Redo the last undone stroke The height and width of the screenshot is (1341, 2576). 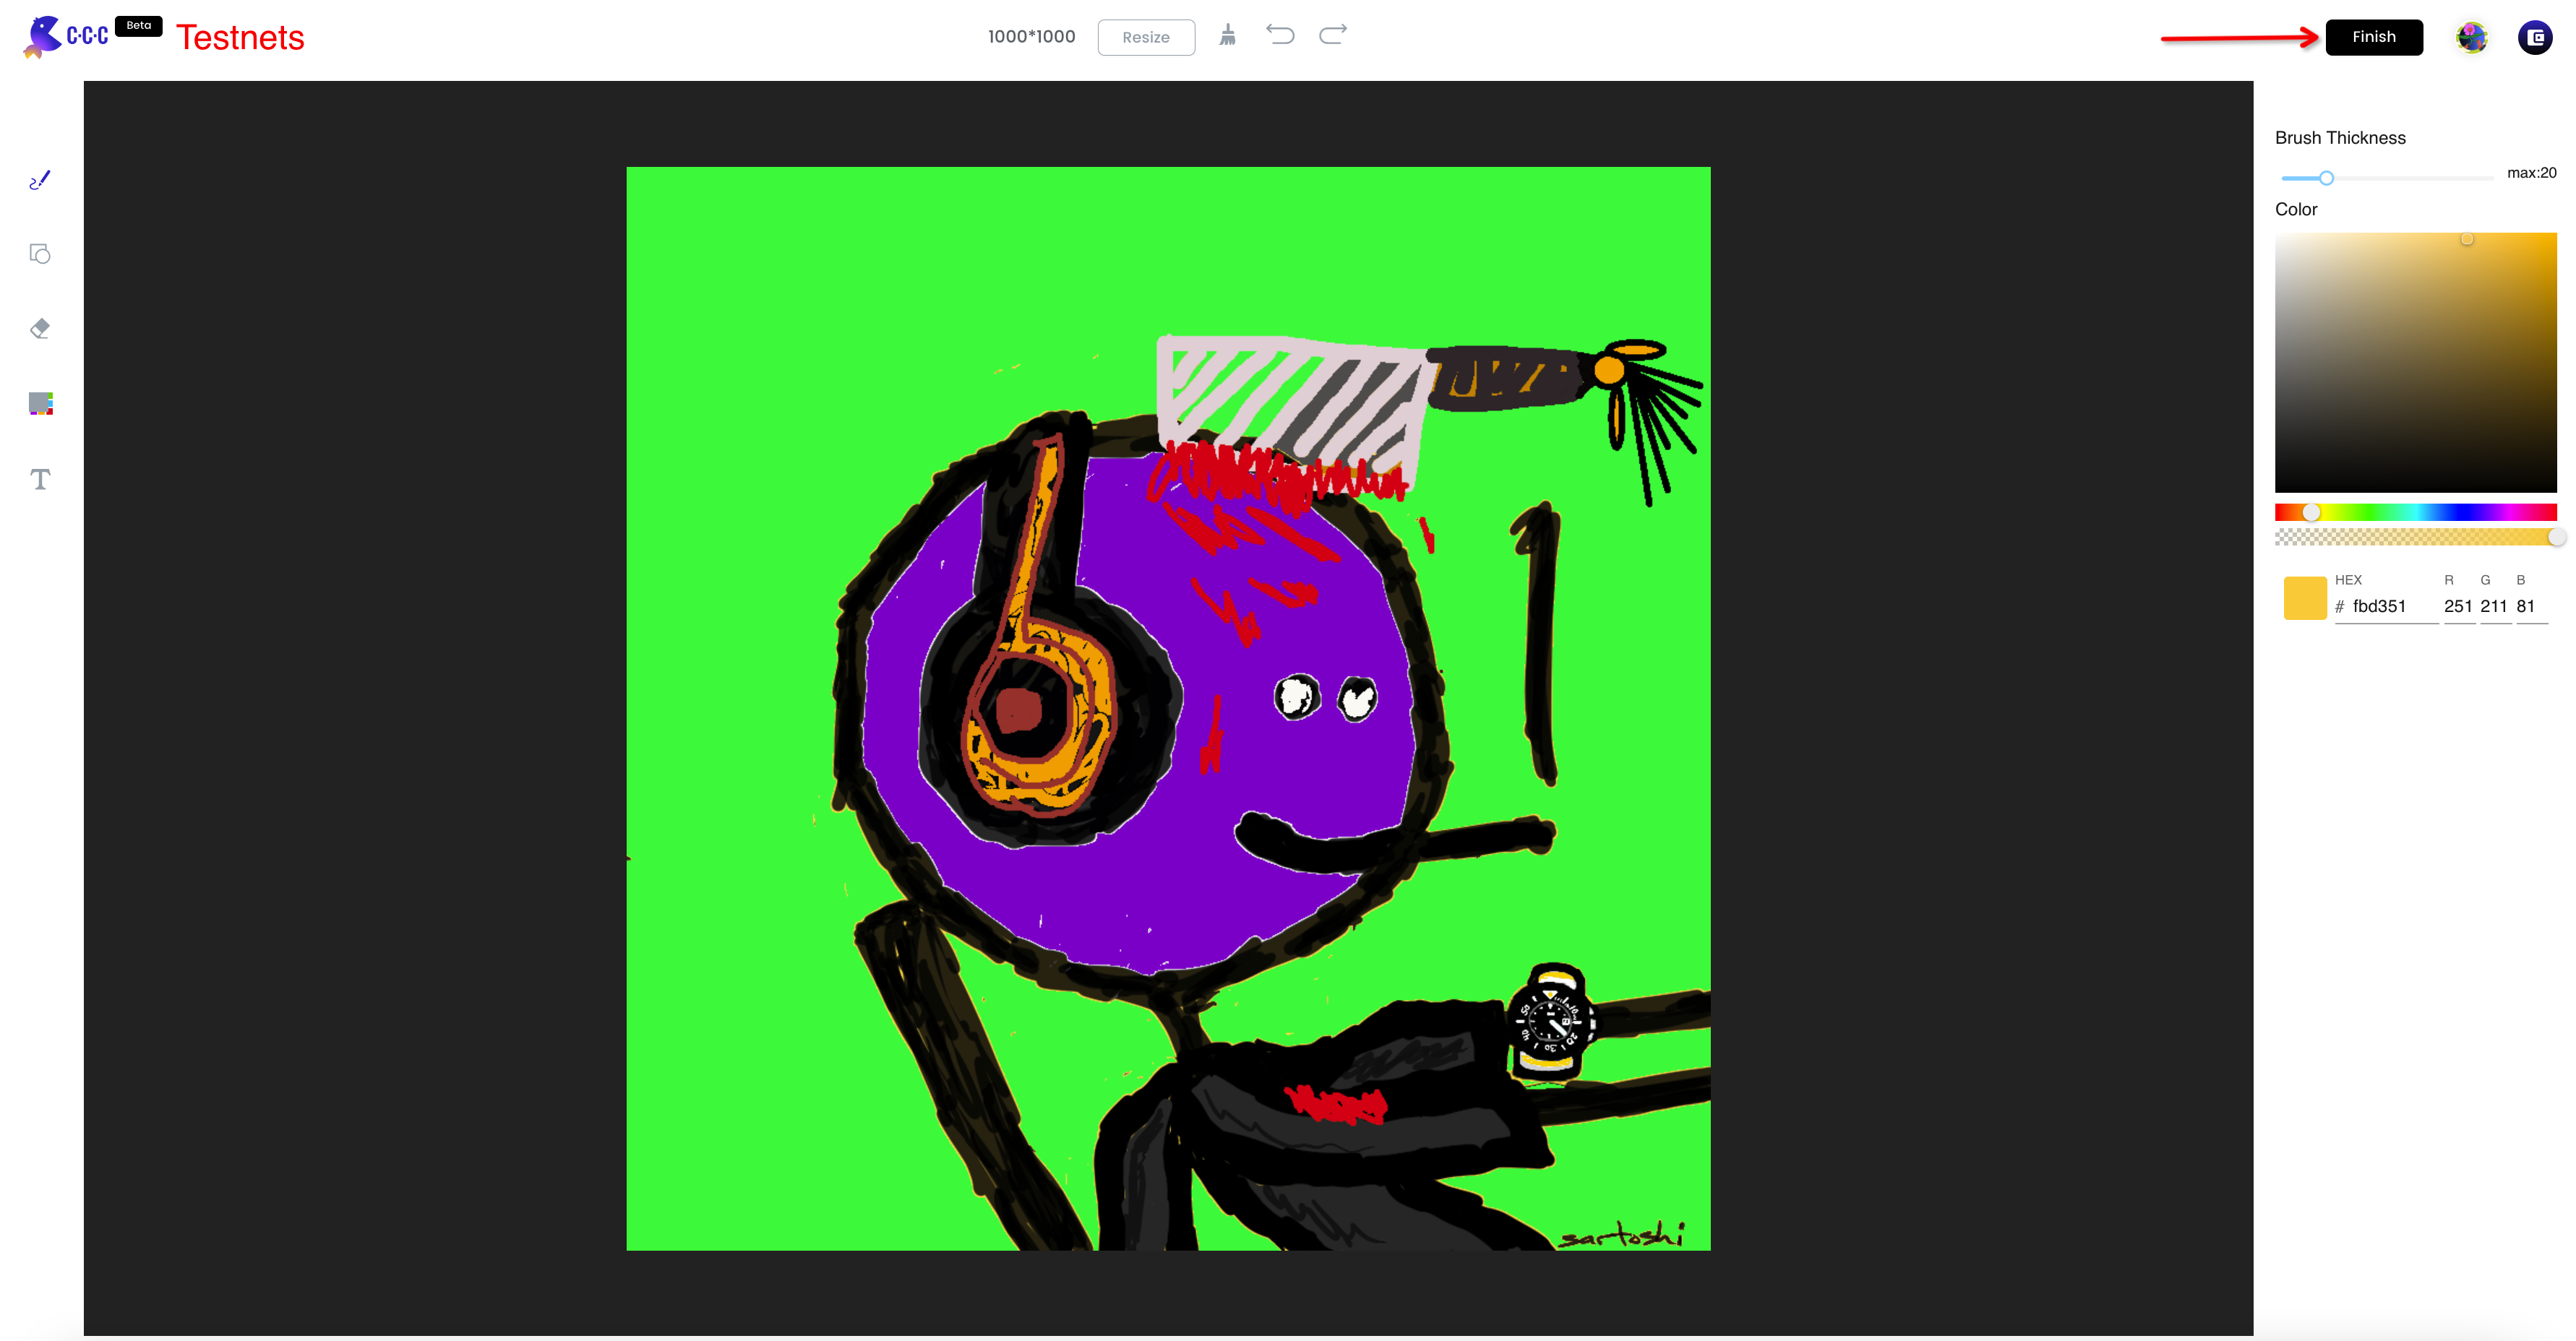click(1333, 35)
